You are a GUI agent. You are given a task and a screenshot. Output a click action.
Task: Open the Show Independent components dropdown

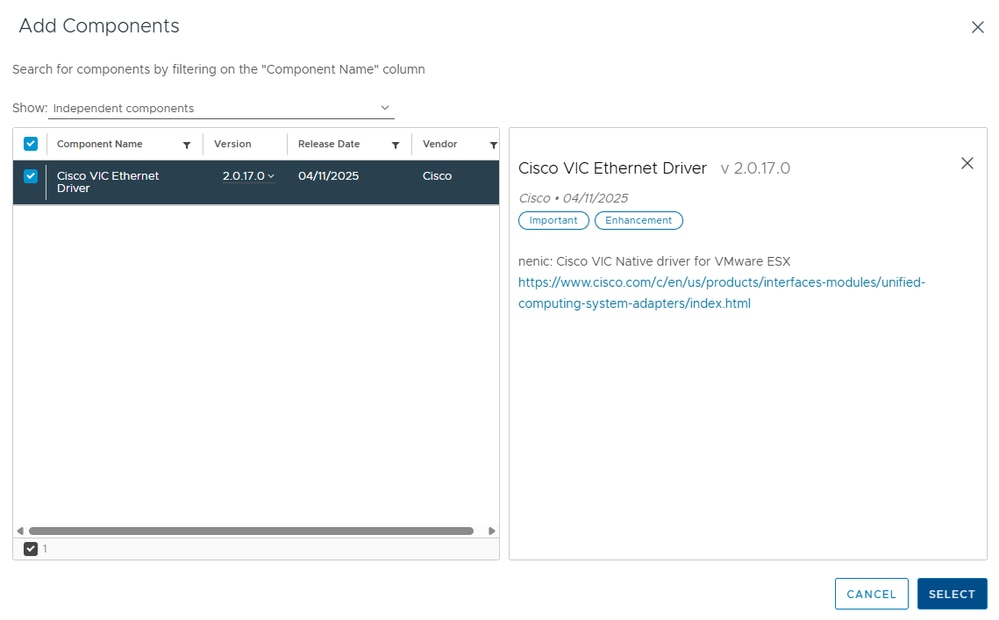tap(221, 108)
